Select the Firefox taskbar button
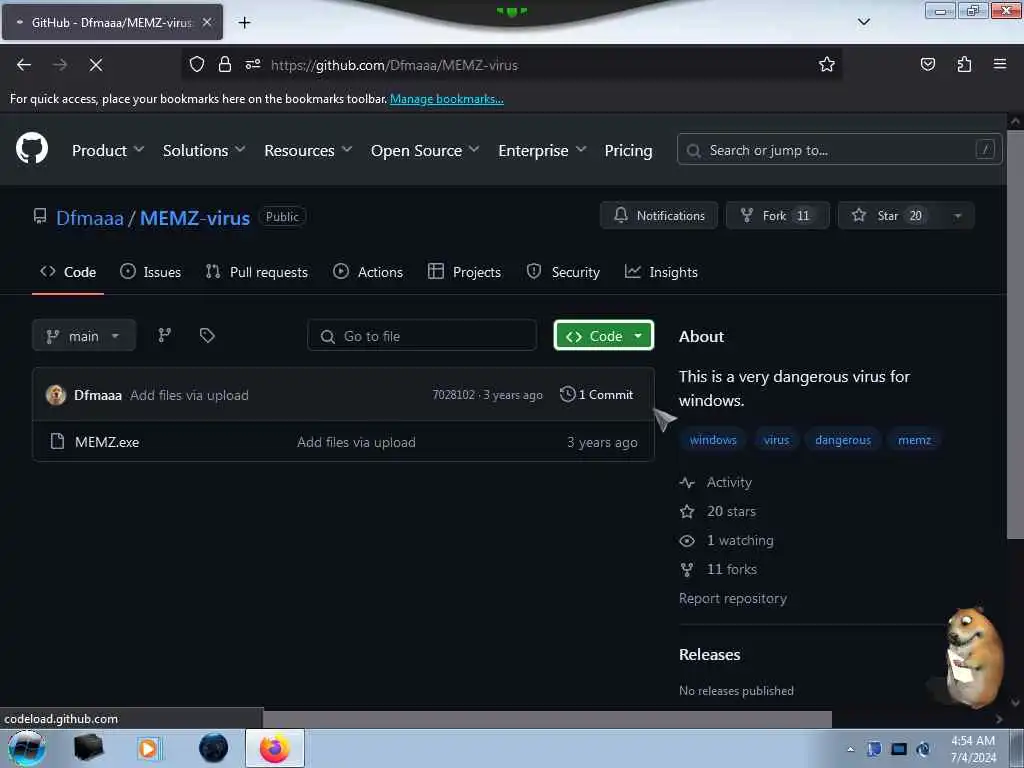Image resolution: width=1024 pixels, height=768 pixels. pyautogui.click(x=275, y=748)
